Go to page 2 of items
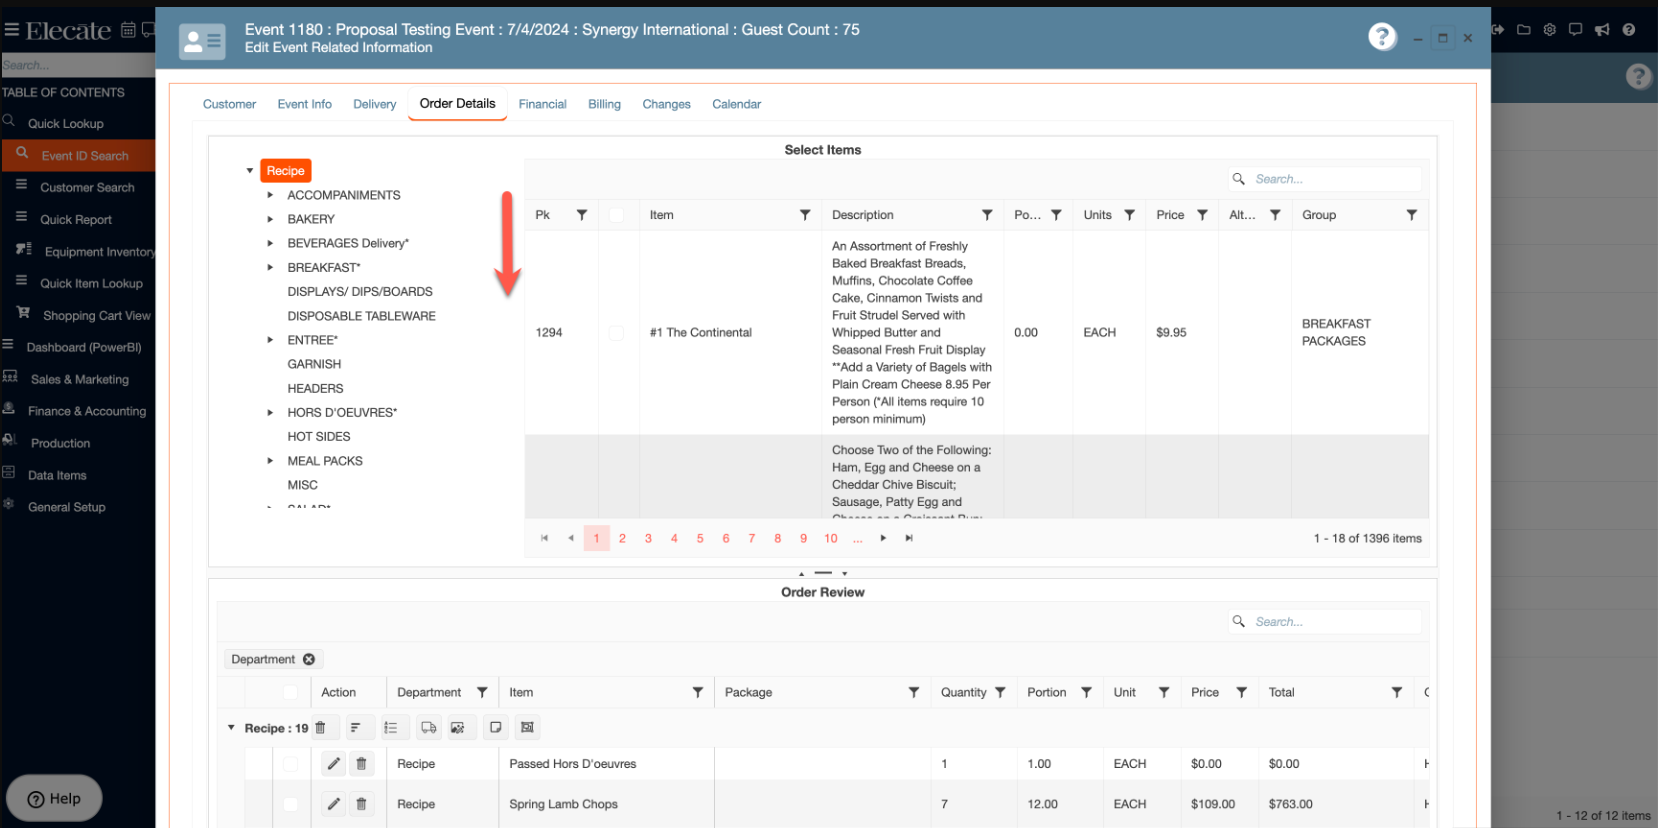The image size is (1658, 828). pos(622,538)
